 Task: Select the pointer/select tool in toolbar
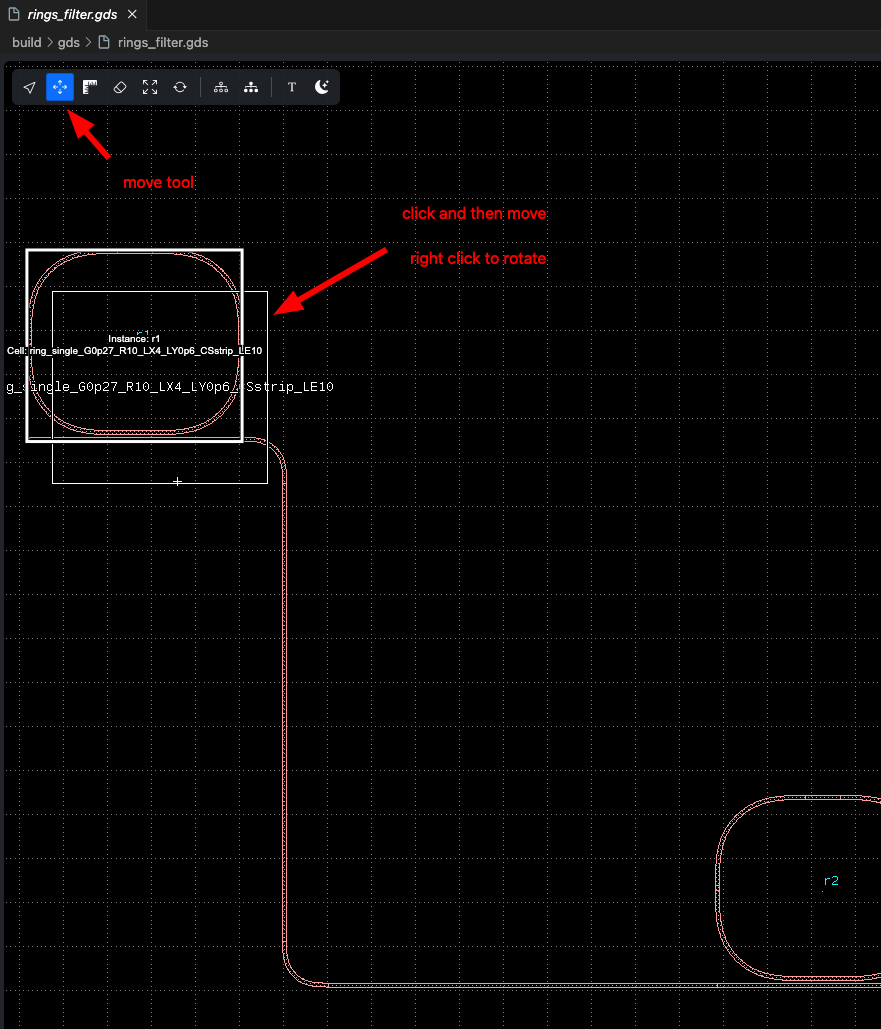30,87
